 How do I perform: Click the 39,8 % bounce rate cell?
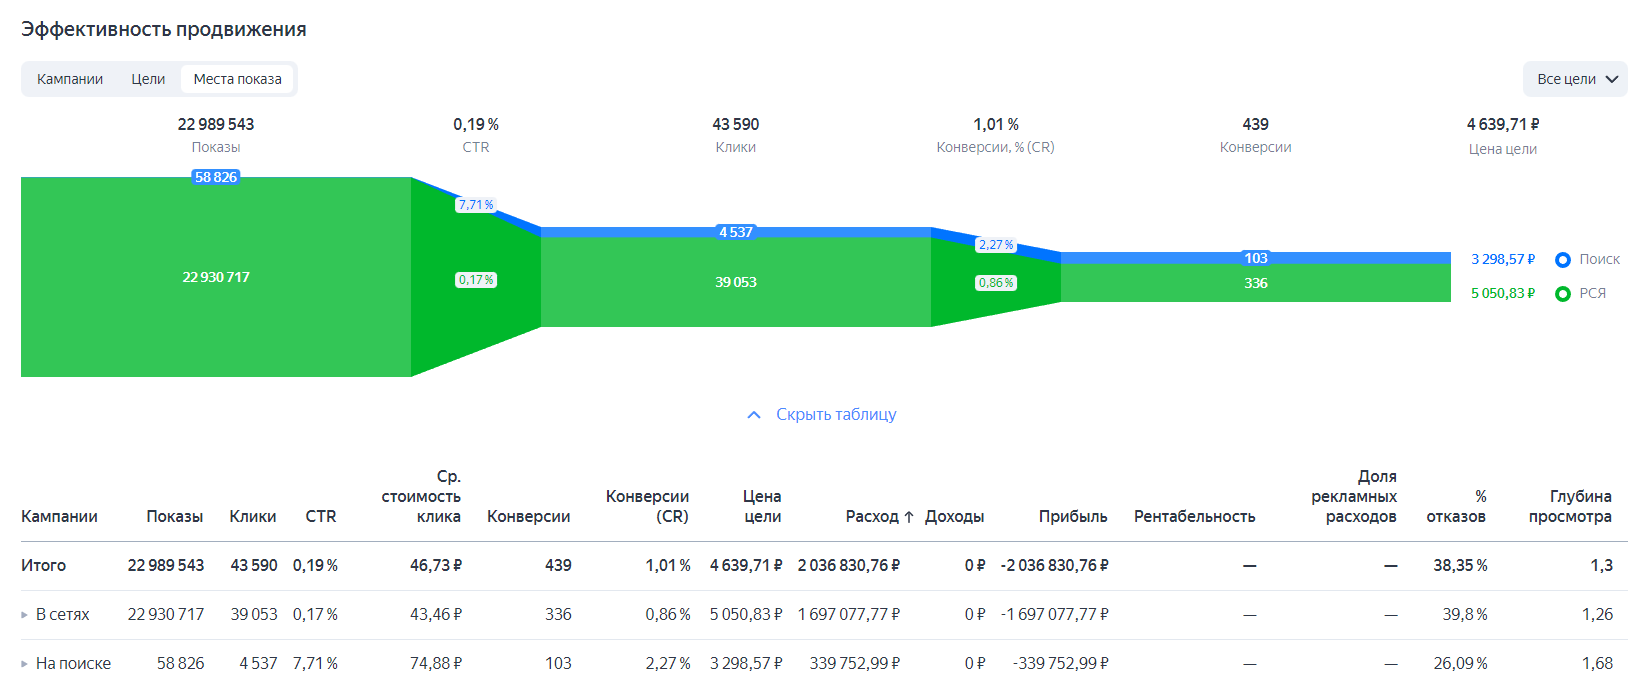click(1464, 614)
